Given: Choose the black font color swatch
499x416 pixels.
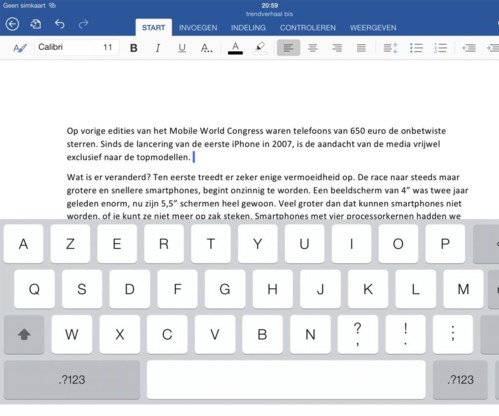Looking at the screenshot, I should coord(235,48).
